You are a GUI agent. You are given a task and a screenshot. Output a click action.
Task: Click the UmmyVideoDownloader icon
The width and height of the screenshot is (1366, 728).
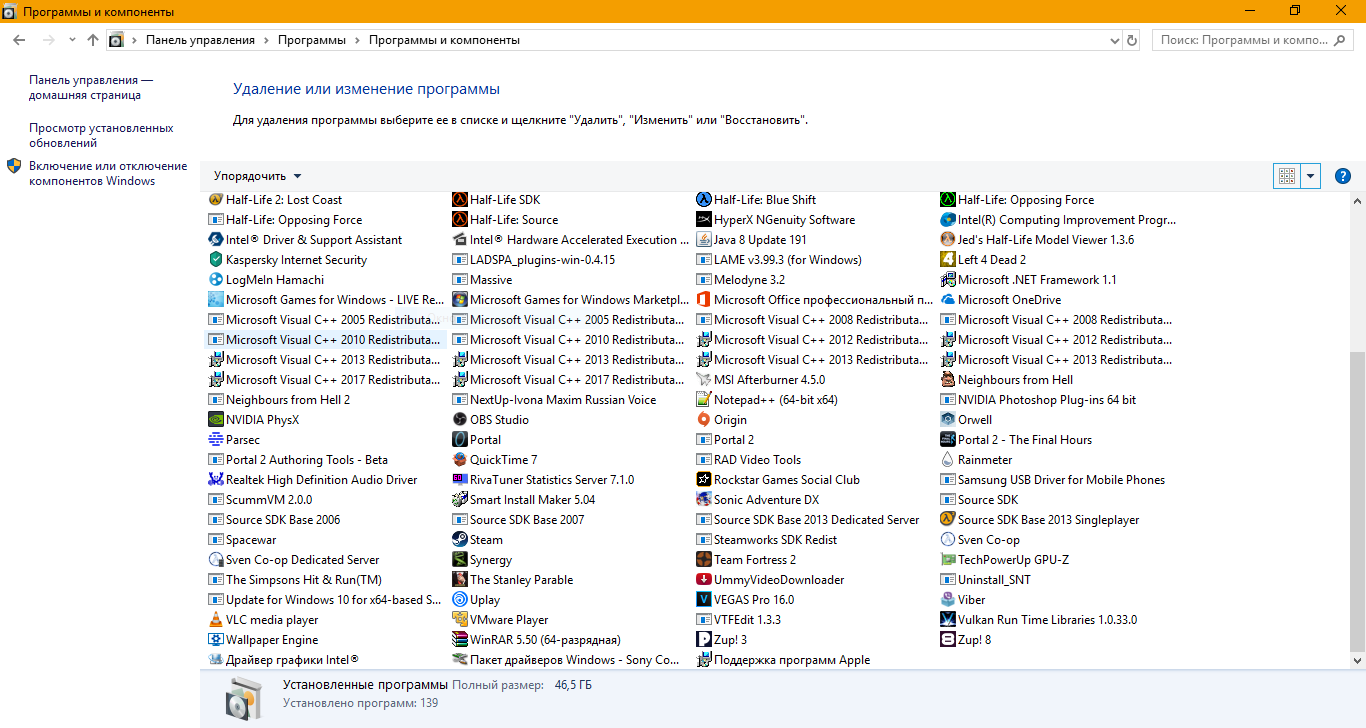coord(703,580)
